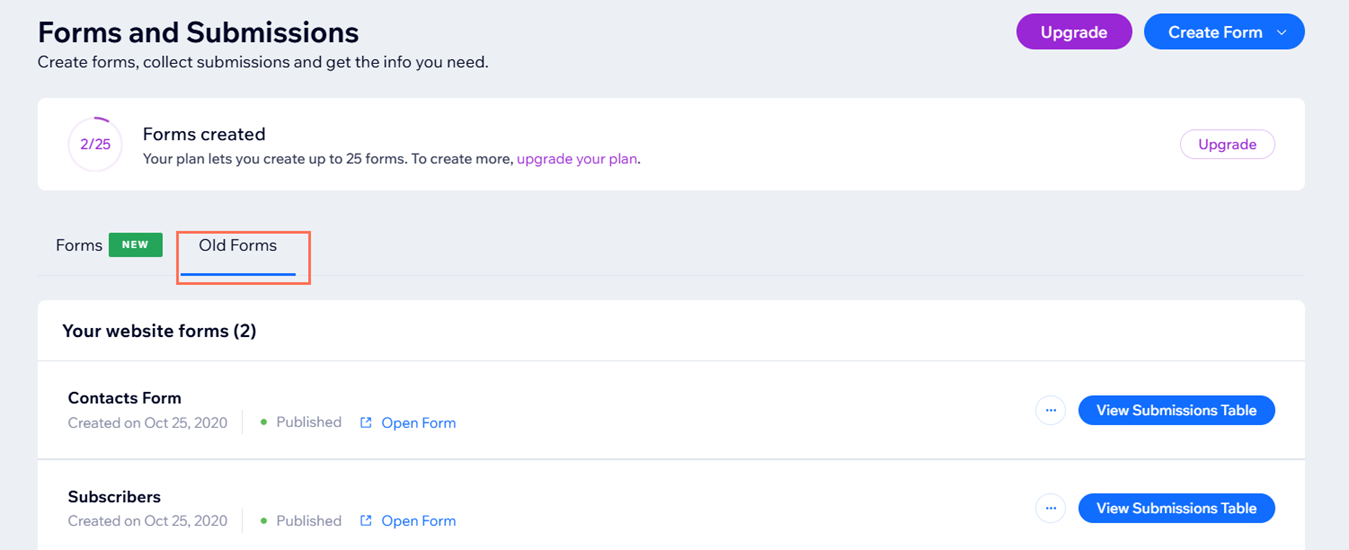1349x550 pixels.
Task: Click the outlined Upgrade button in Forms created card
Action: tap(1227, 144)
